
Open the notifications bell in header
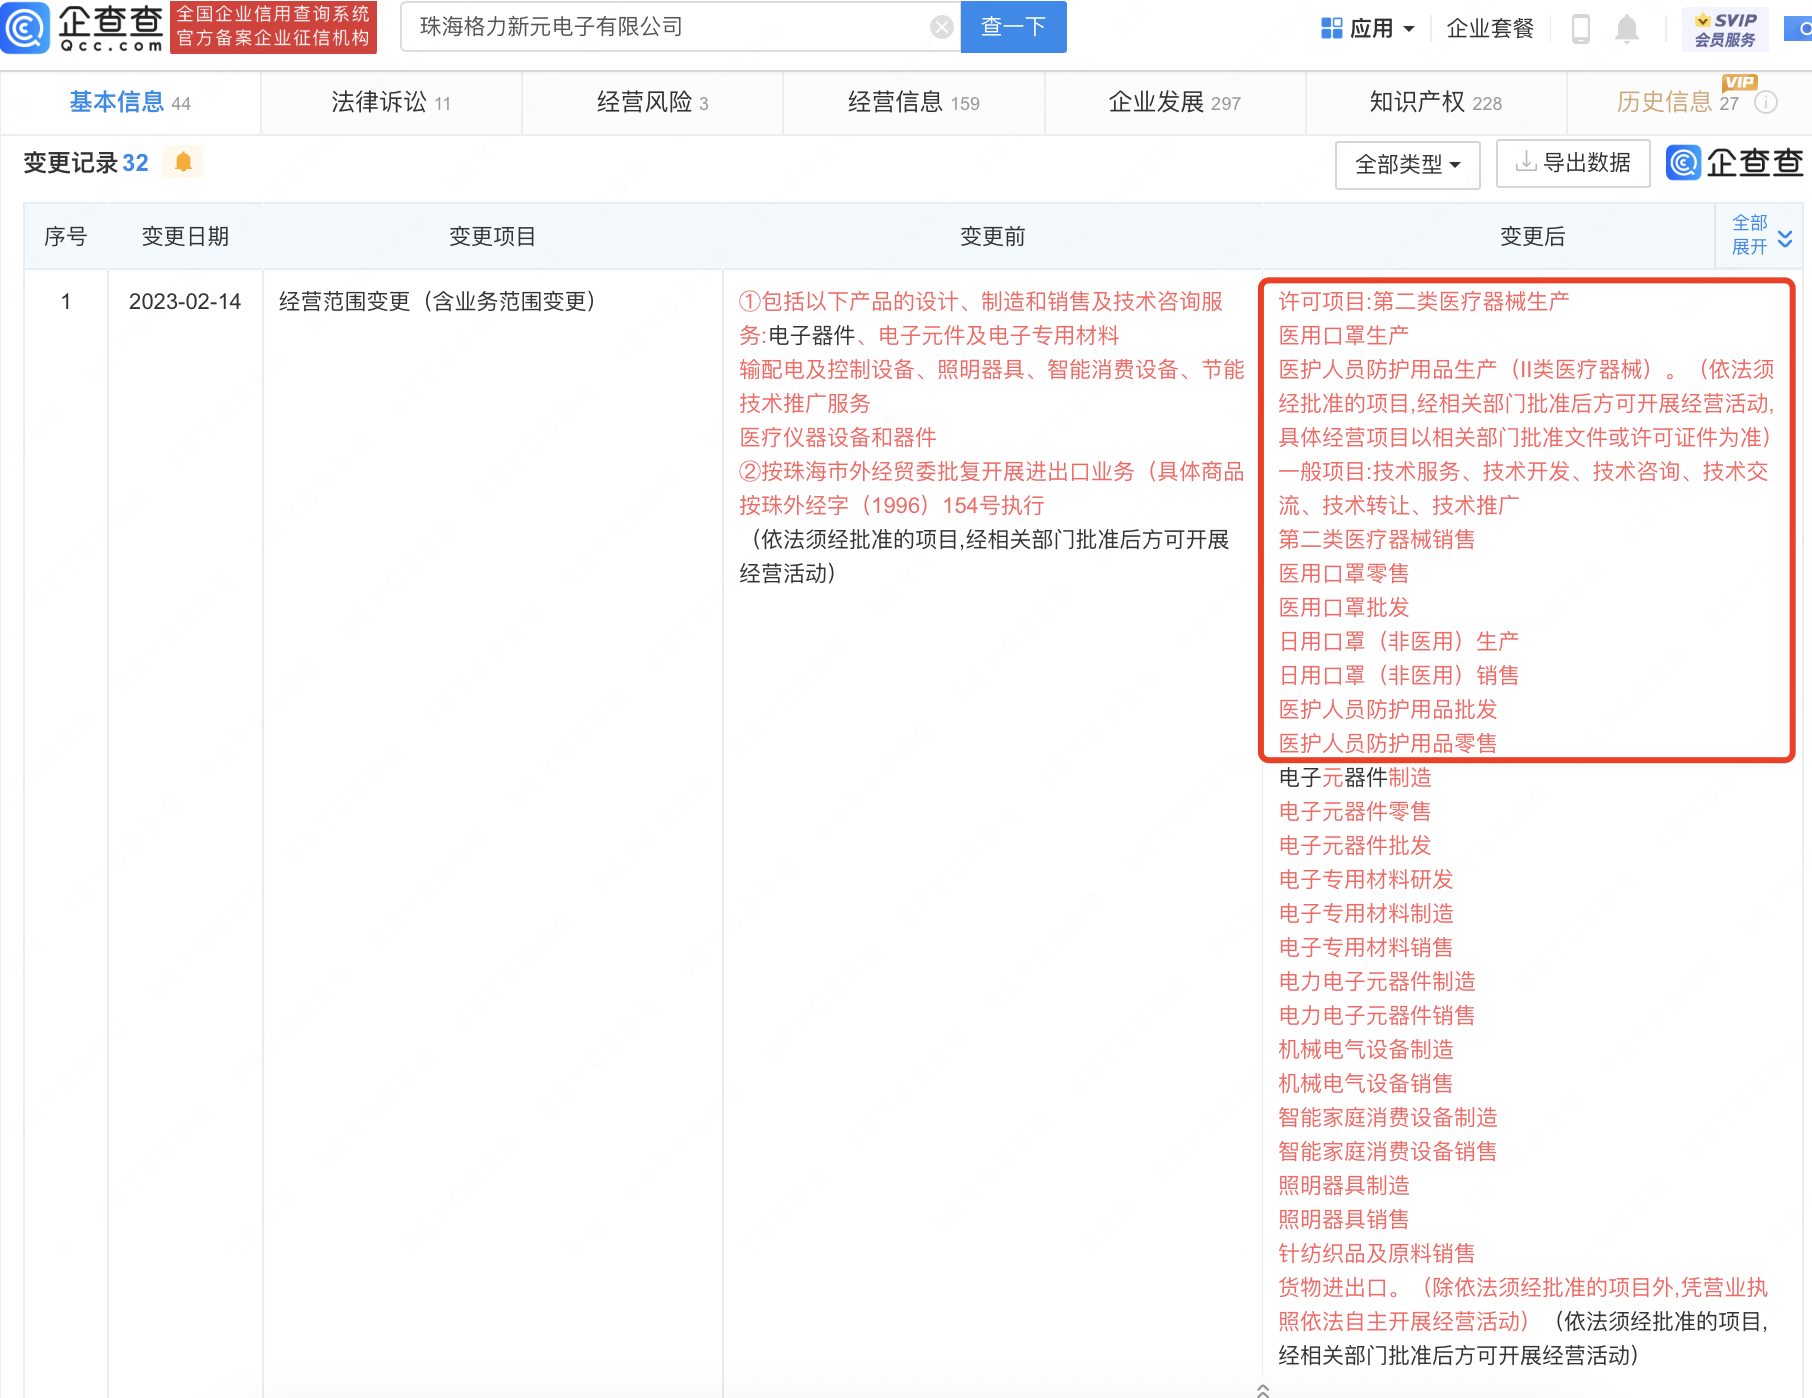(x=1627, y=28)
